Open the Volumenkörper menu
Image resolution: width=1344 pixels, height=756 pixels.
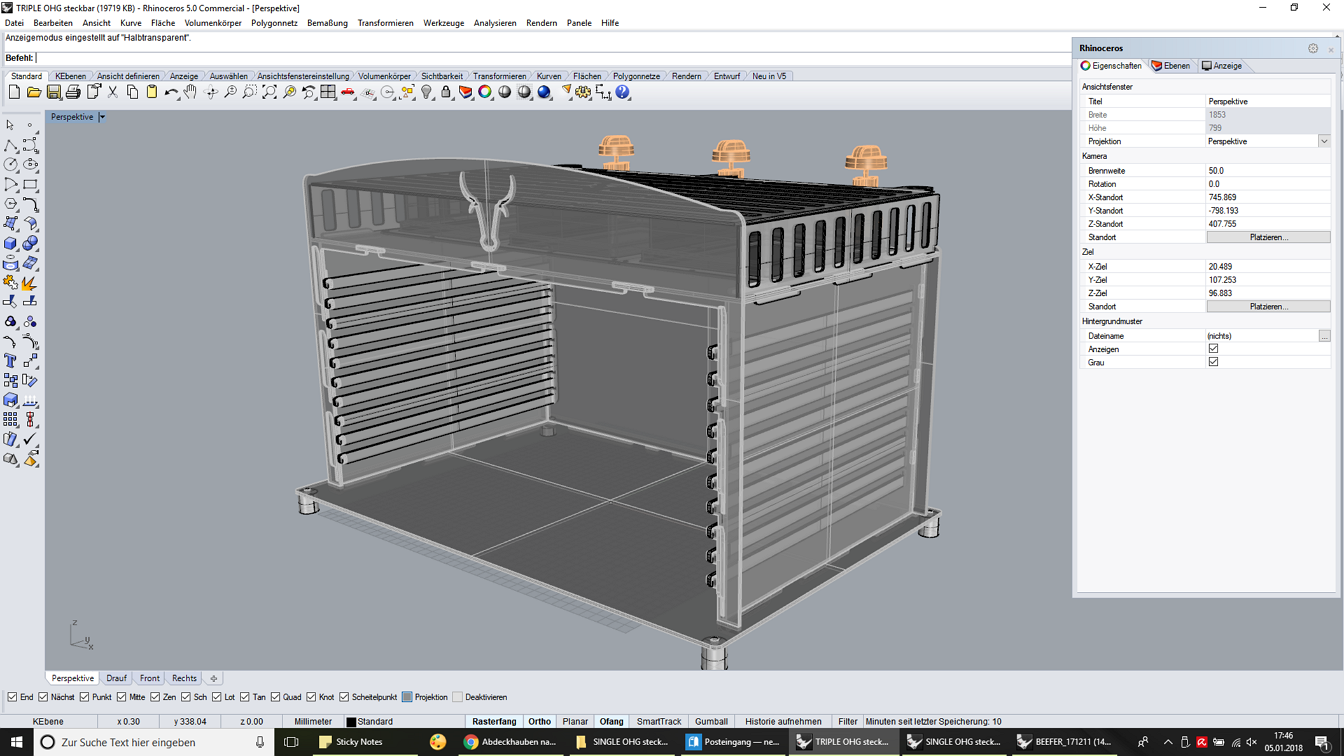click(x=212, y=23)
